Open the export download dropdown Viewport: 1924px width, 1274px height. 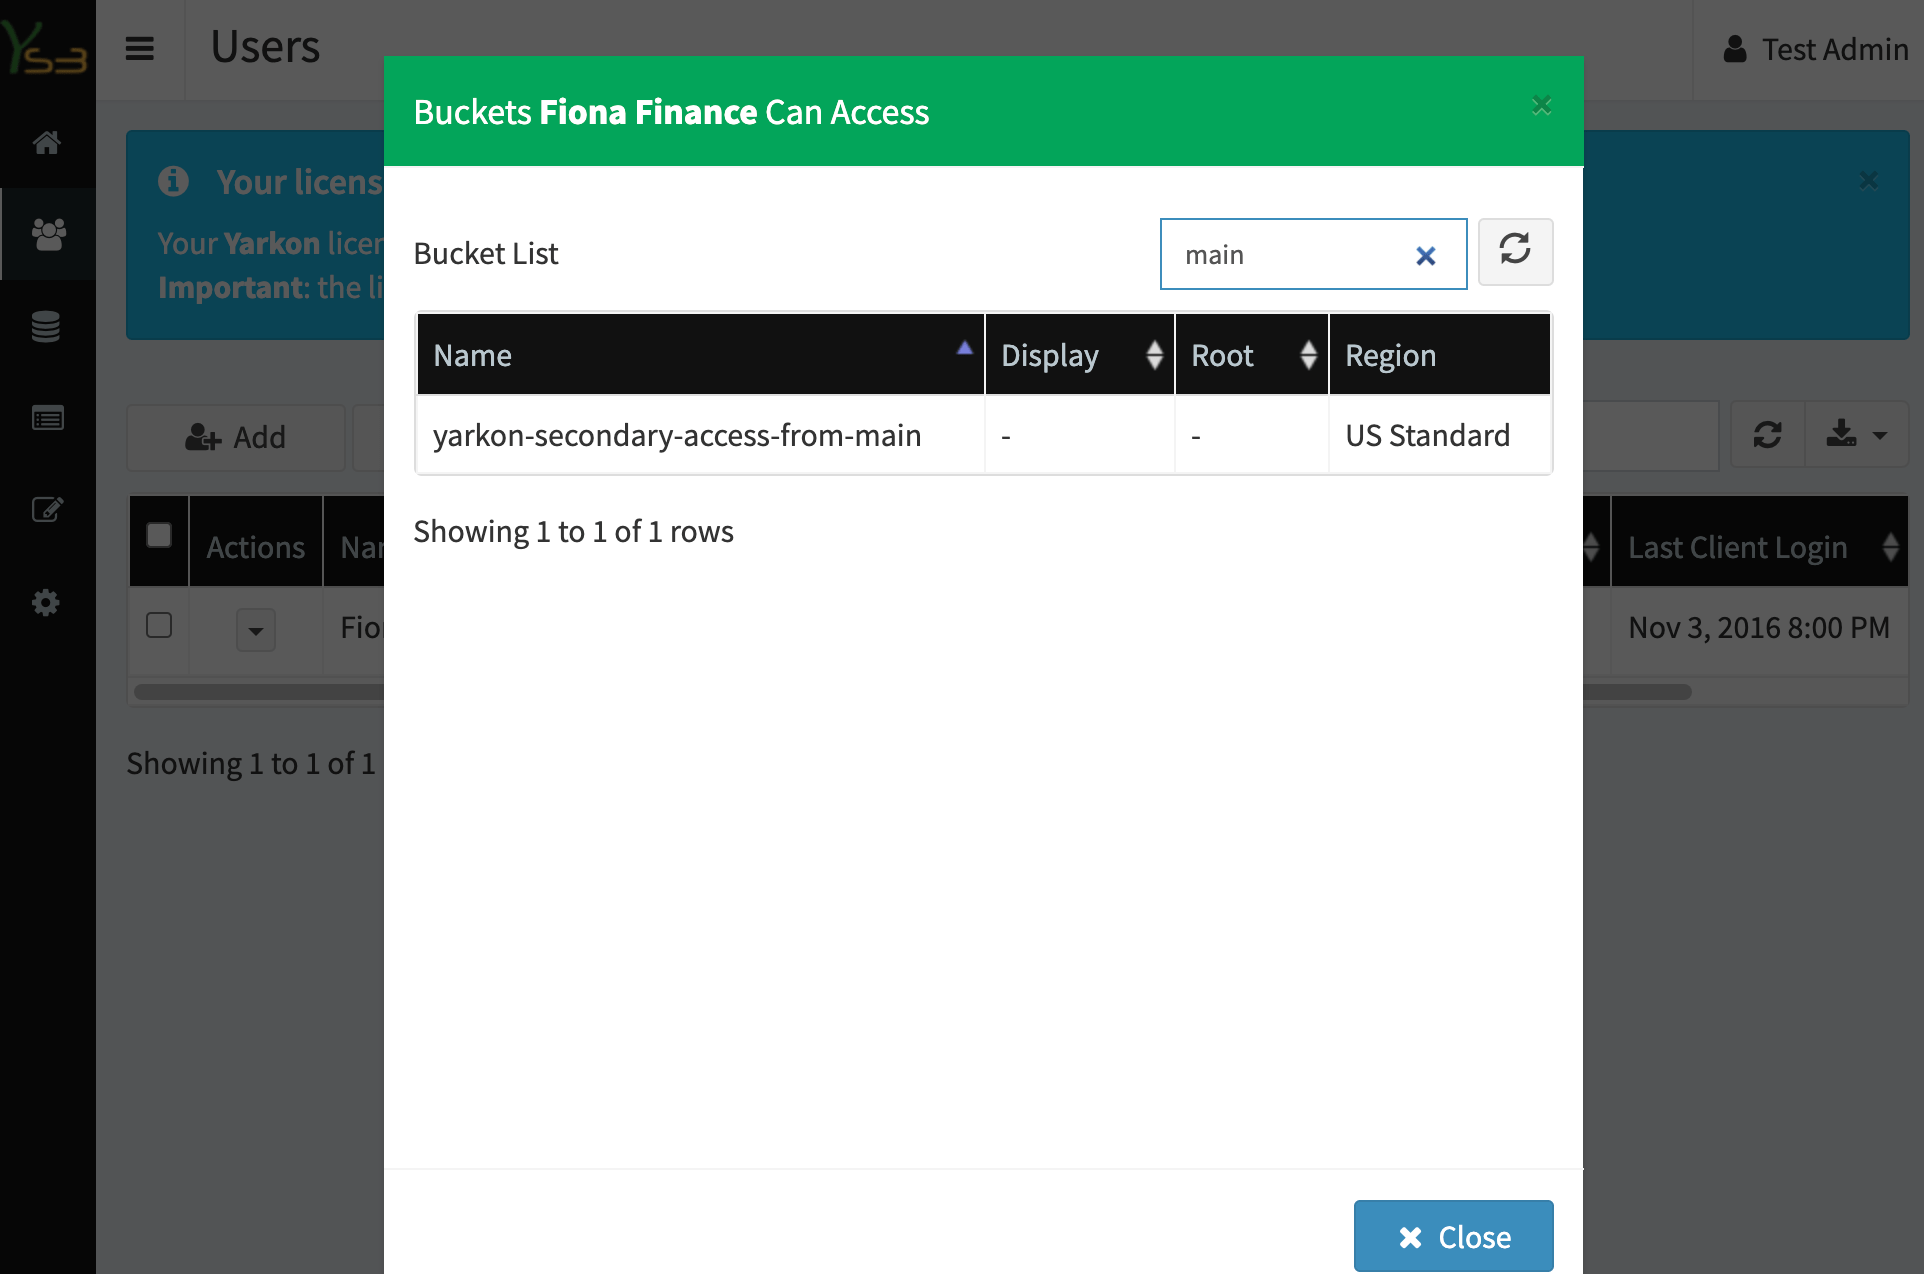point(1856,435)
